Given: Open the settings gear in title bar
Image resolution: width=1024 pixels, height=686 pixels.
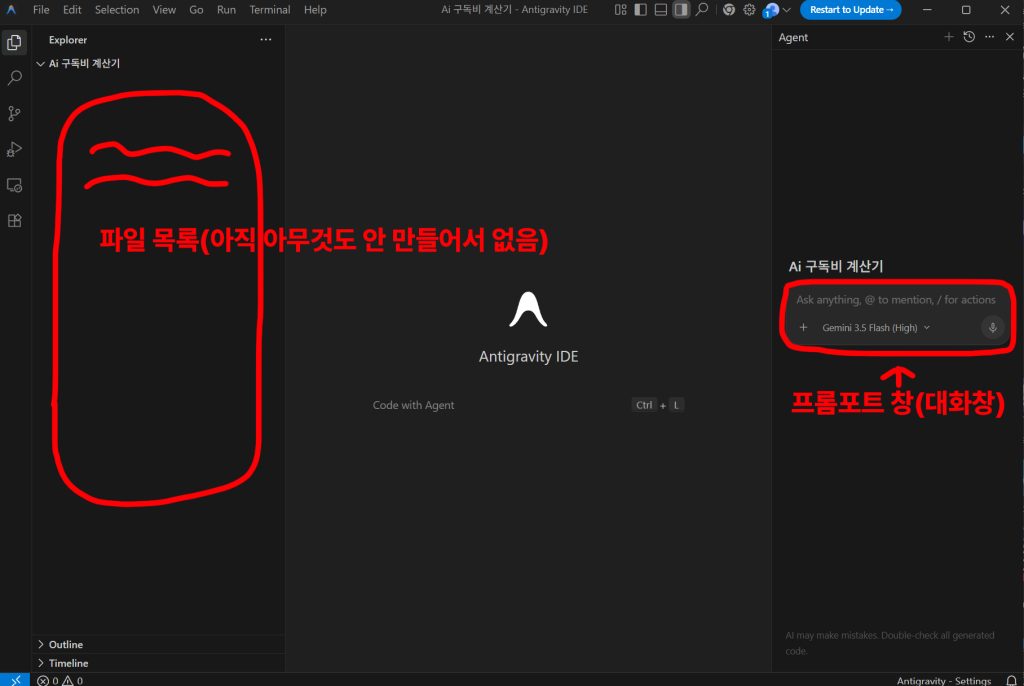Looking at the screenshot, I should click(749, 10).
